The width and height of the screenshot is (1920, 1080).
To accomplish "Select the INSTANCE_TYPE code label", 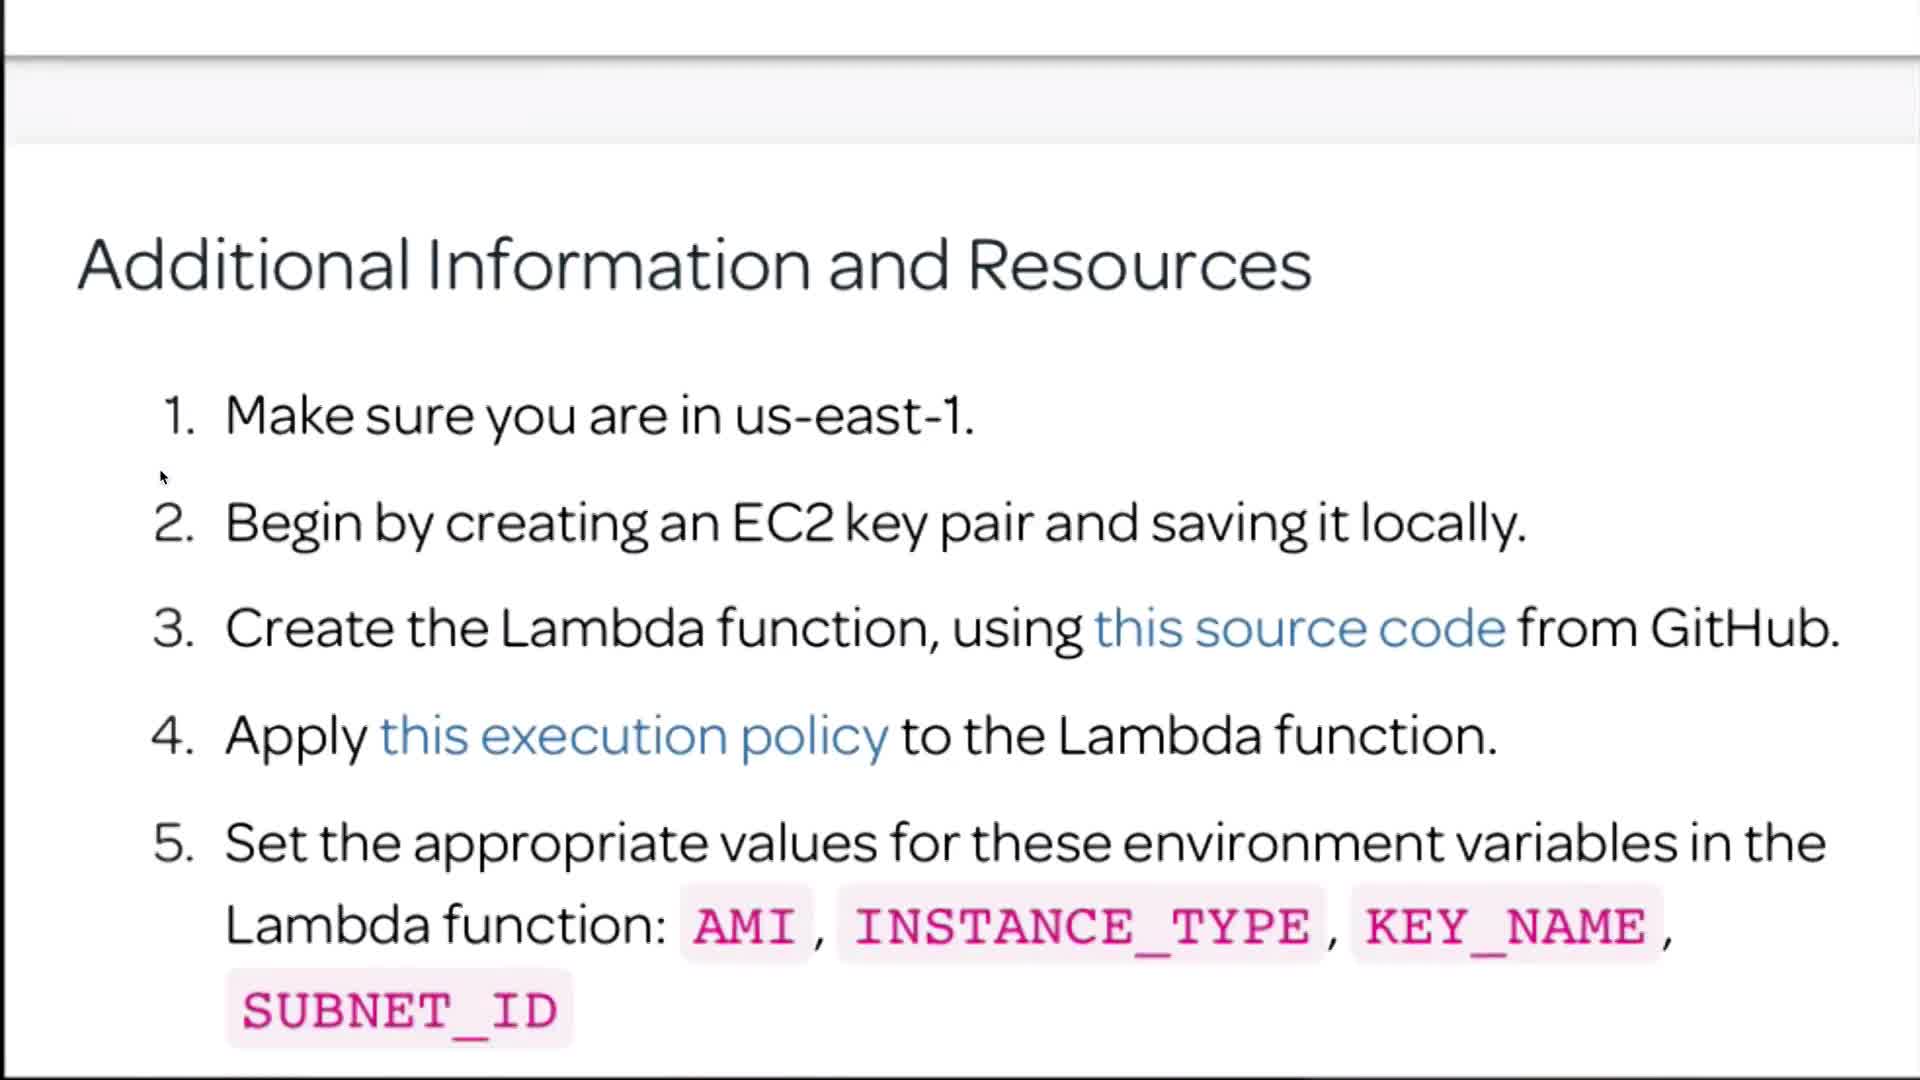I will [x=1081, y=926].
